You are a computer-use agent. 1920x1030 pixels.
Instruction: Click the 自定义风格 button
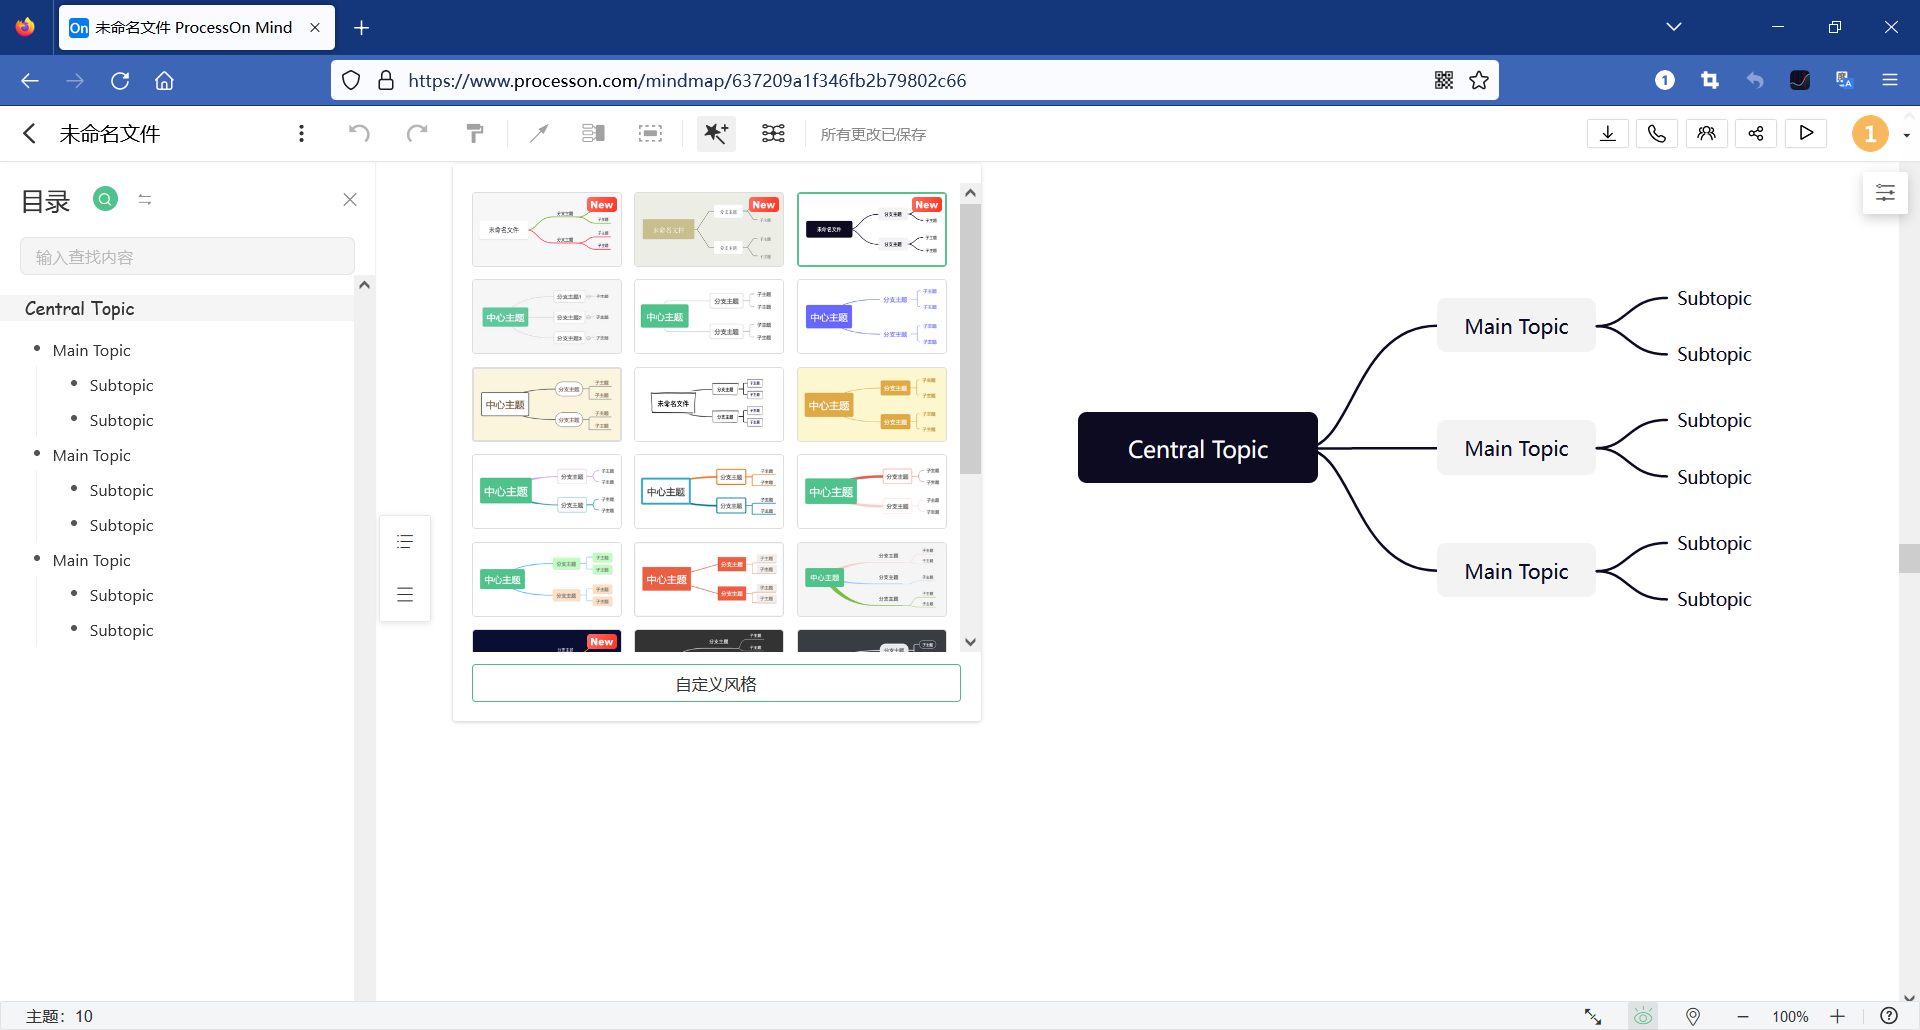(x=716, y=684)
